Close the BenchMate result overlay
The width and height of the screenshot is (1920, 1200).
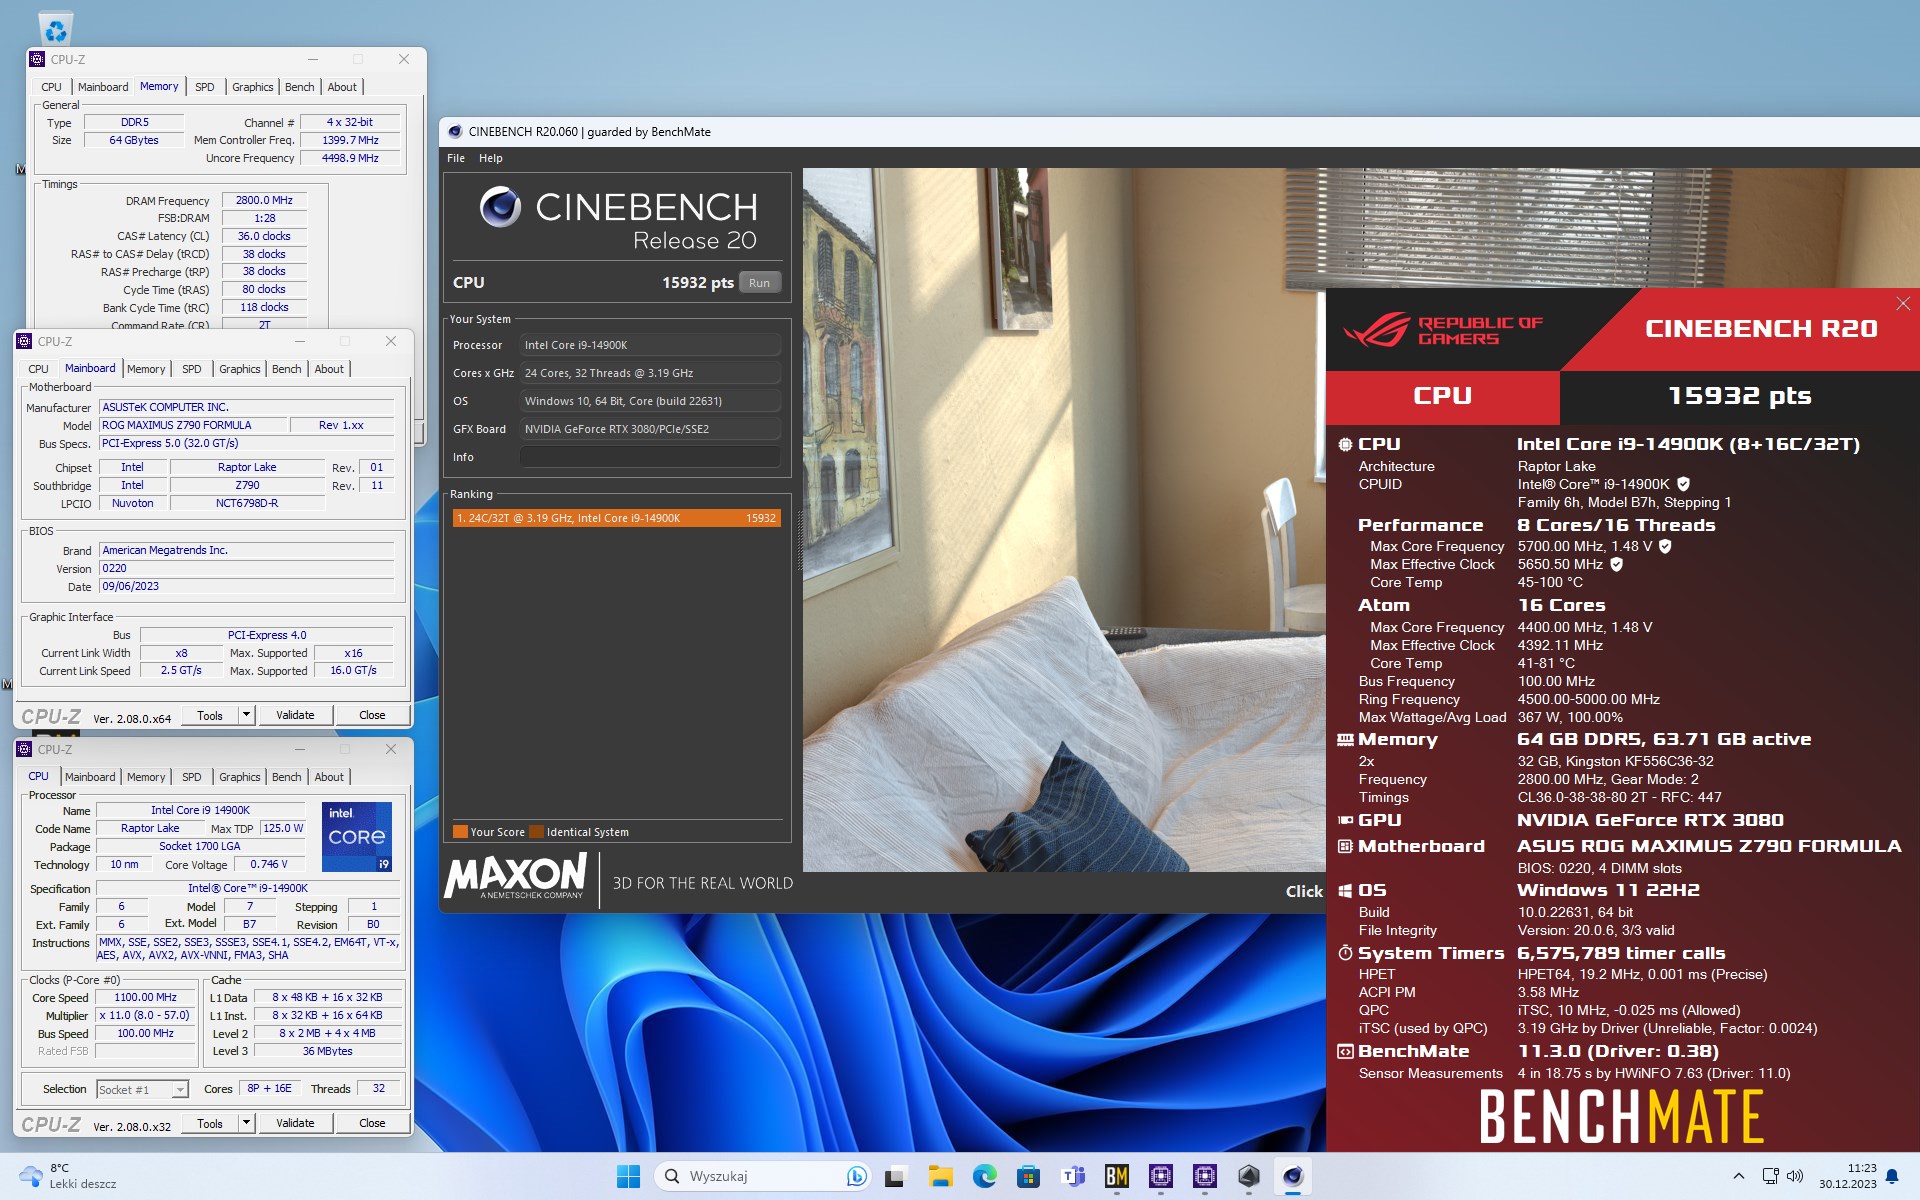1903,304
